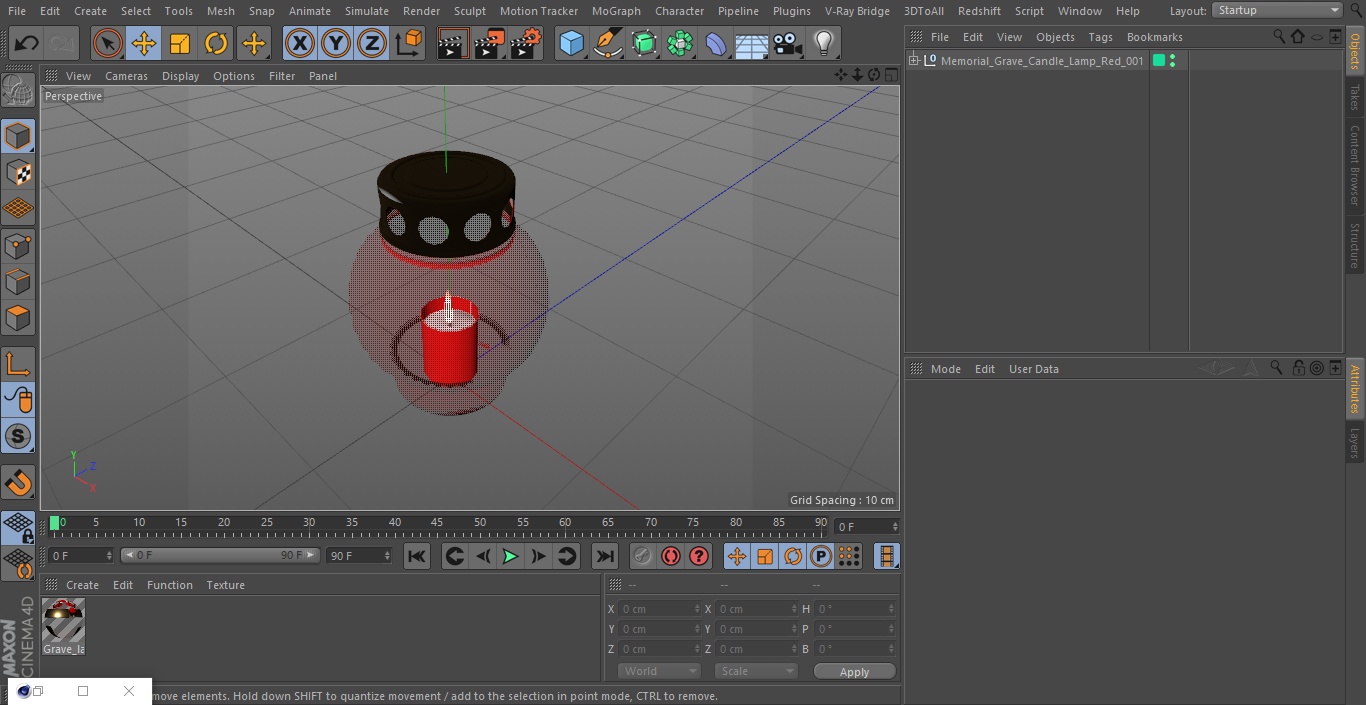Add a Cube primitive object
Image resolution: width=1366 pixels, height=705 pixels.
571,43
